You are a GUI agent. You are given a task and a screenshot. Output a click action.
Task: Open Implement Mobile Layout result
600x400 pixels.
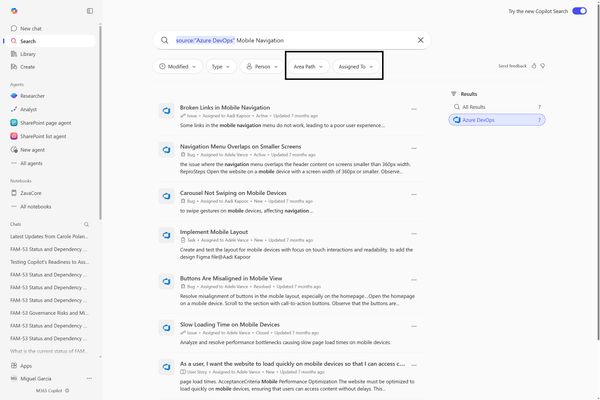214,232
